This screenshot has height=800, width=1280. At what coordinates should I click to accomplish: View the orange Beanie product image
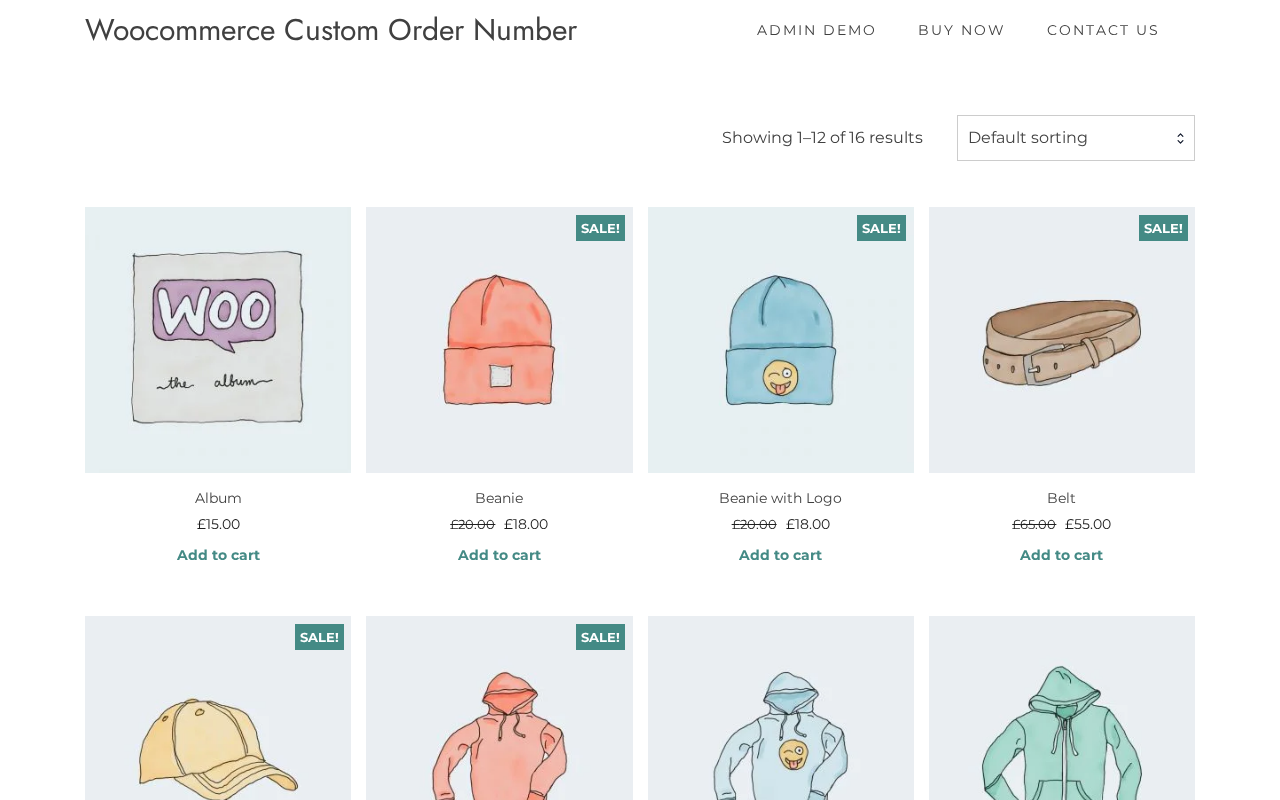(499, 340)
